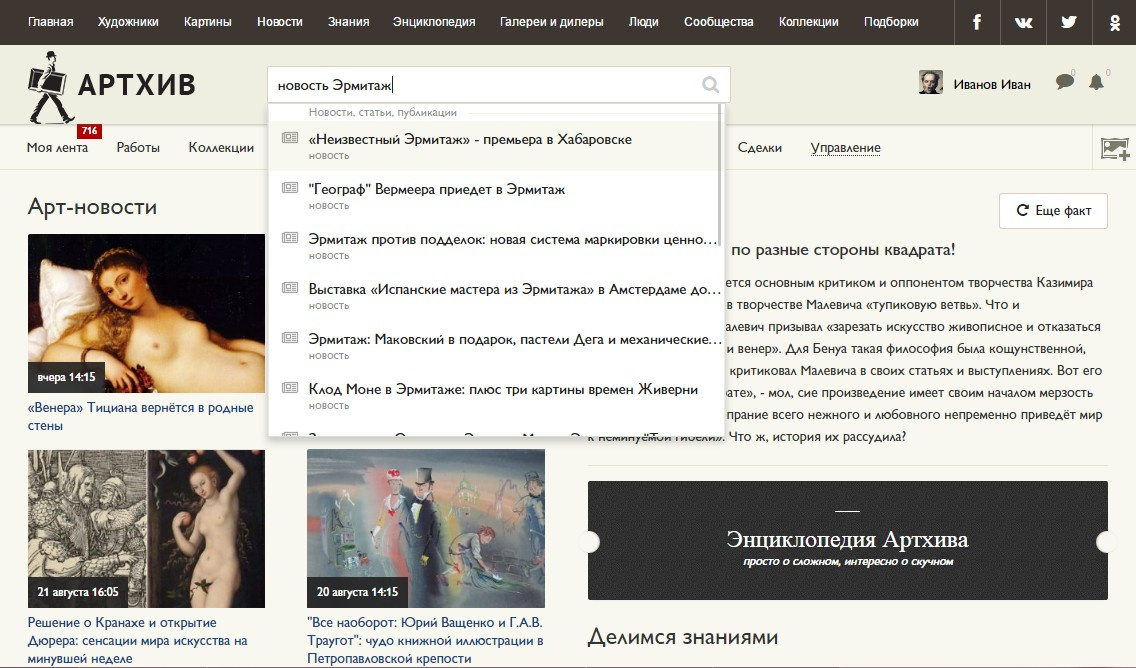Open messages speech bubble icon
This screenshot has width=1136, height=668.
point(1065,83)
